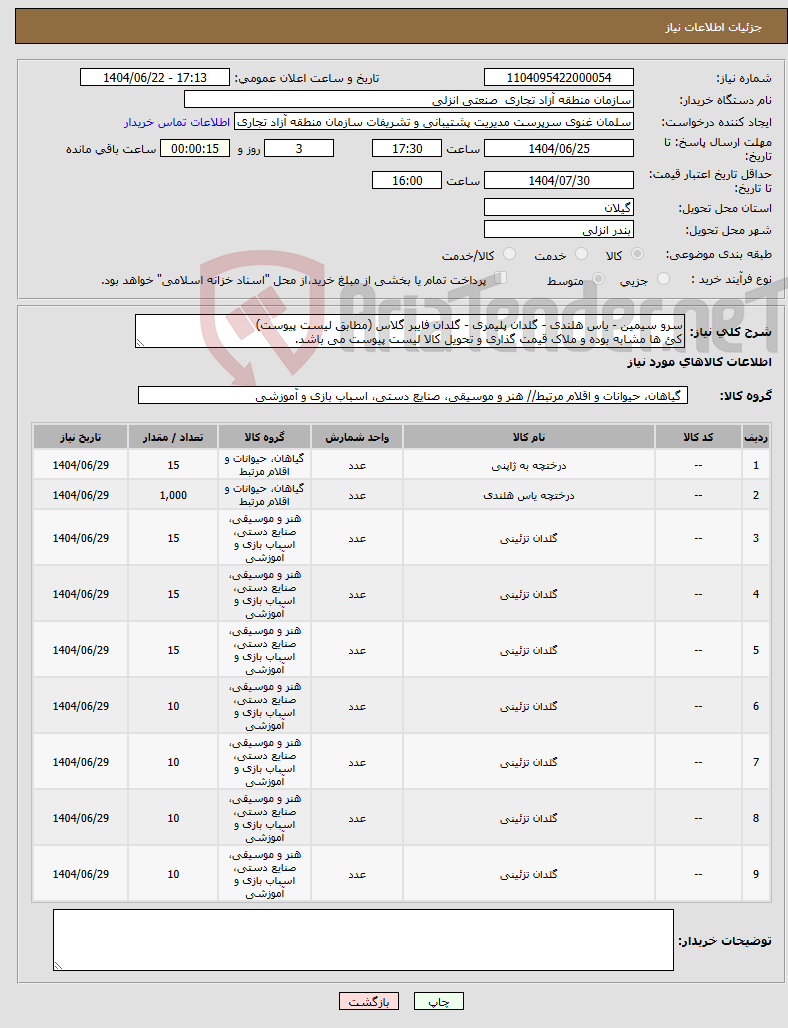Click the public announcement date field

[x=155, y=77]
